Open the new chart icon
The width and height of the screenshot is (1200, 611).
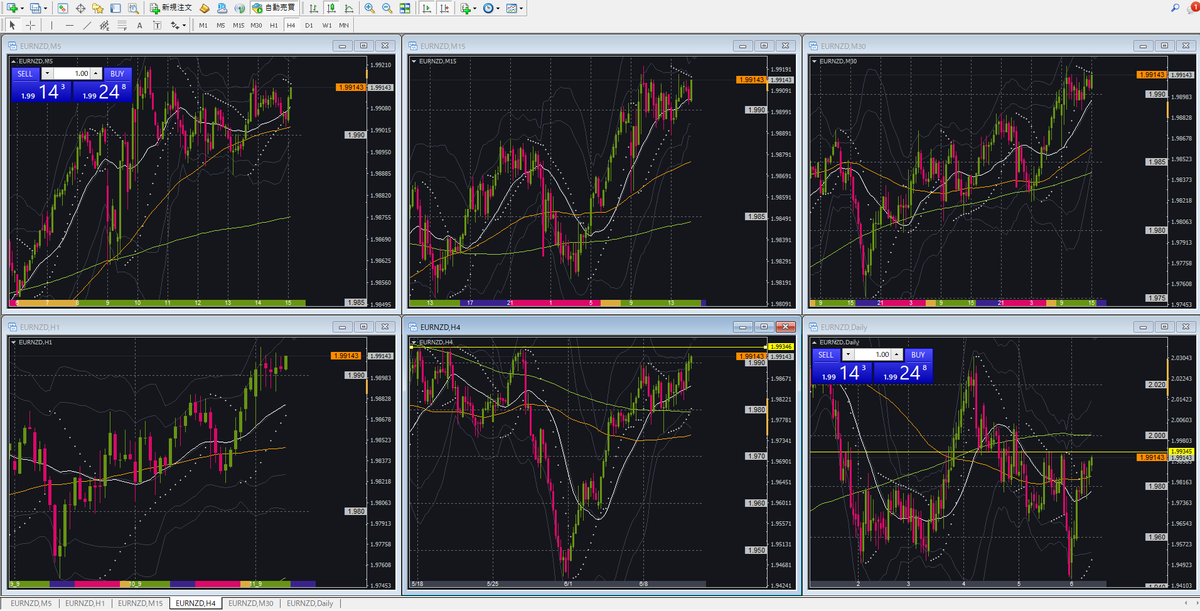12,8
